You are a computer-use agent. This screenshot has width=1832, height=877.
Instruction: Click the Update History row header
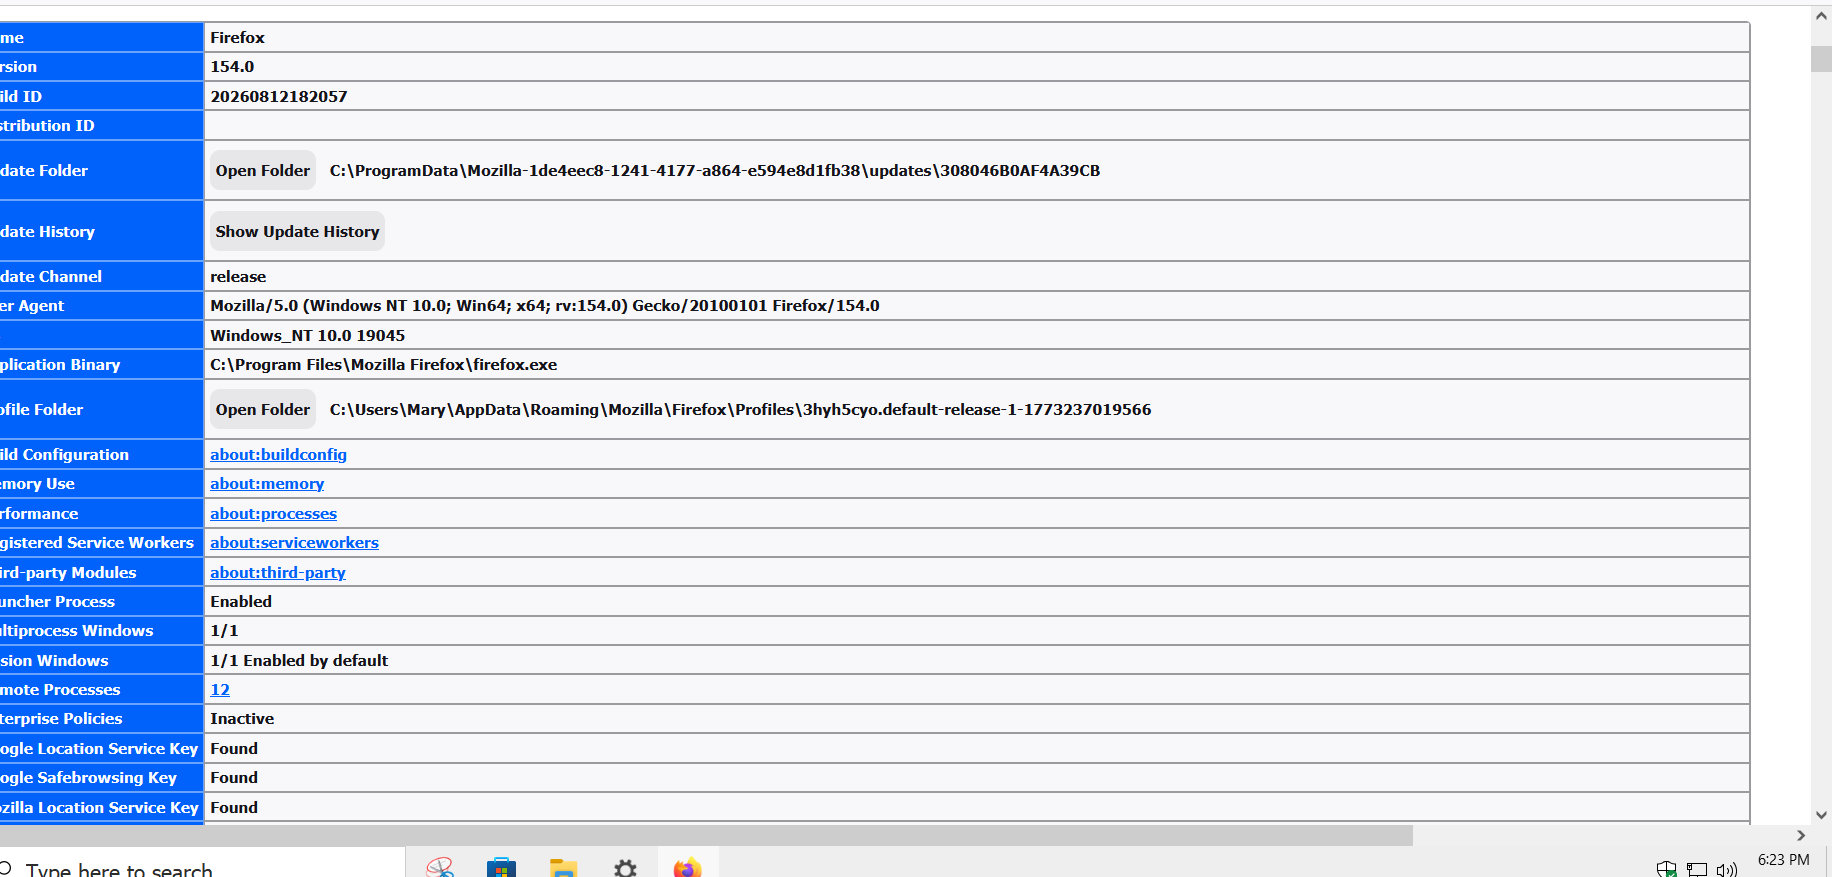click(101, 232)
